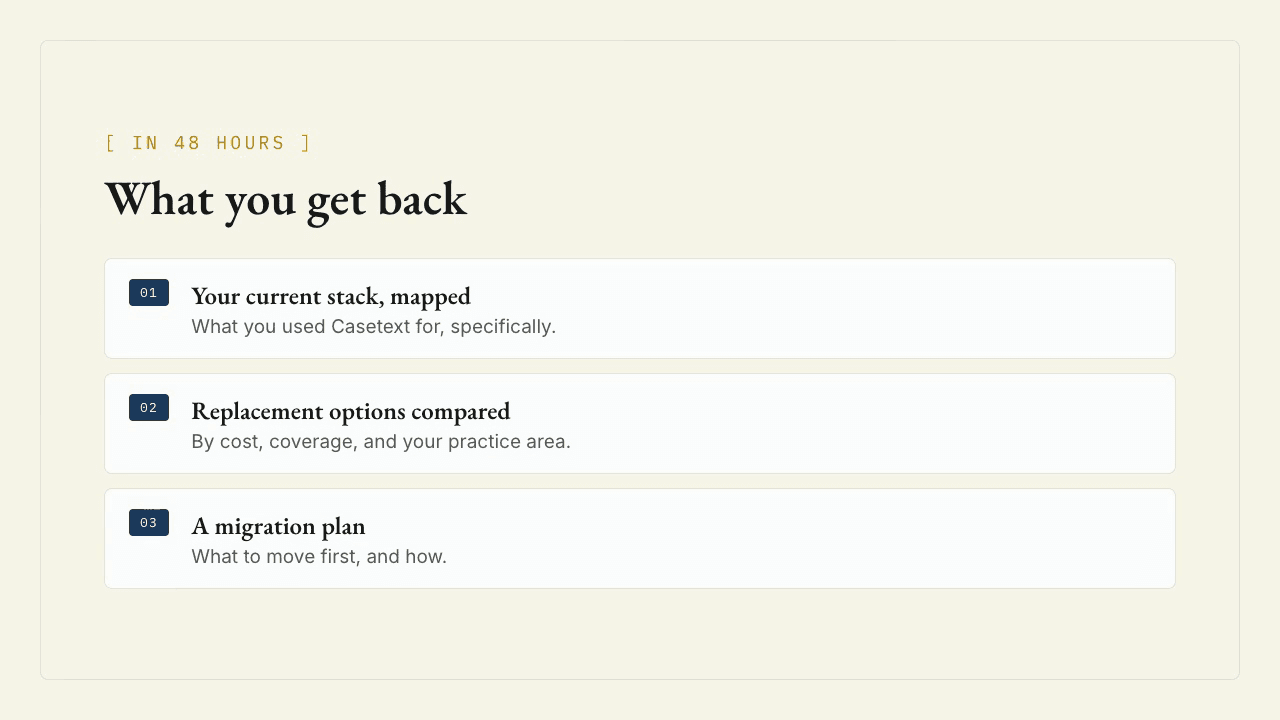This screenshot has height=720, width=1280.
Task: Select the 'A migration plan' title
Action: pyautogui.click(x=278, y=526)
